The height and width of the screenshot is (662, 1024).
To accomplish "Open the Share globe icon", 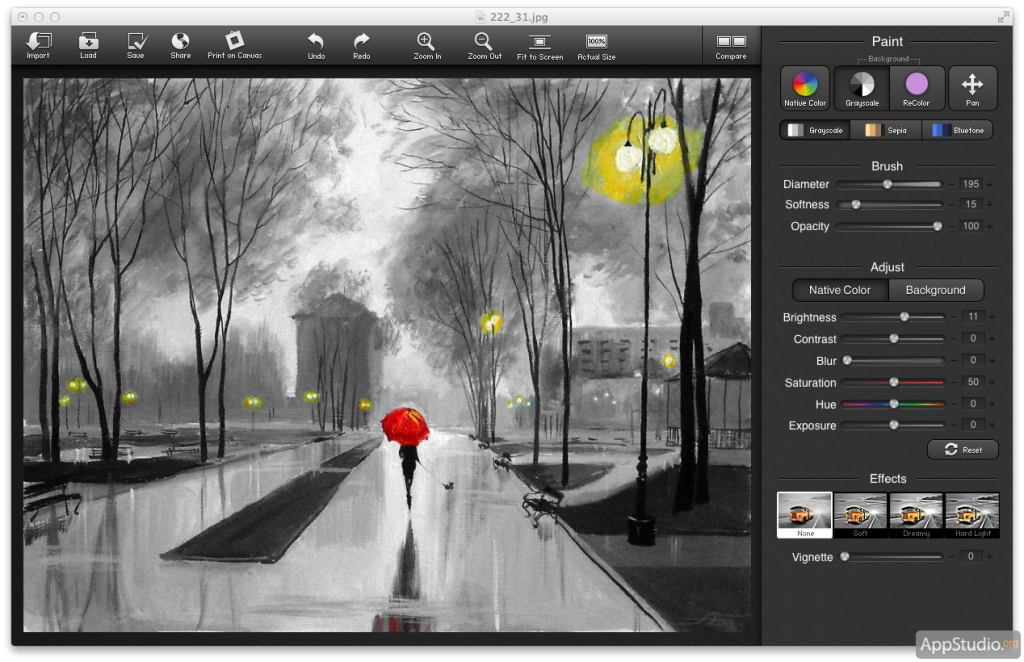I will (180, 42).
